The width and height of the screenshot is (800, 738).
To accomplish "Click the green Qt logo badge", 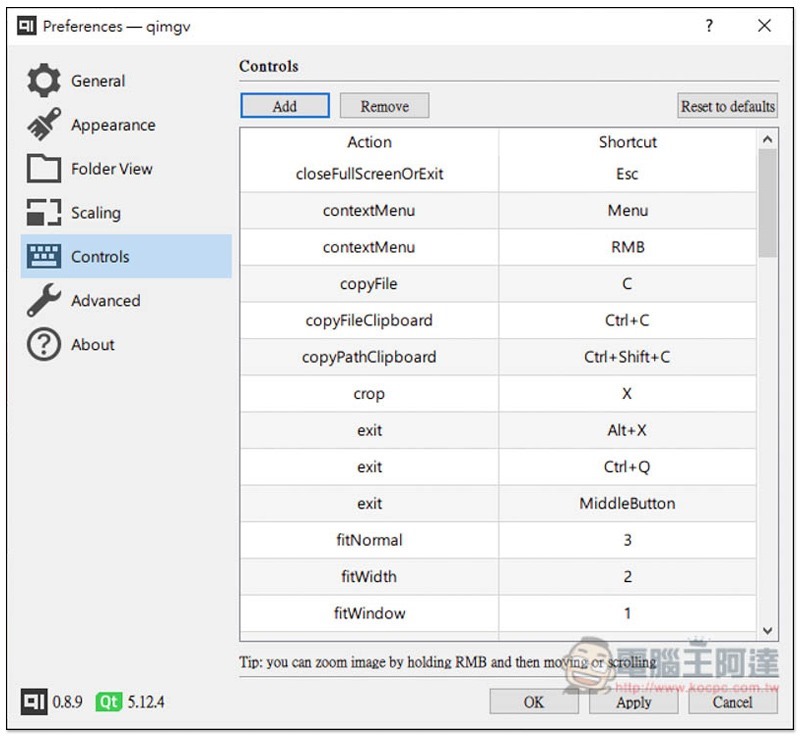I will (109, 702).
